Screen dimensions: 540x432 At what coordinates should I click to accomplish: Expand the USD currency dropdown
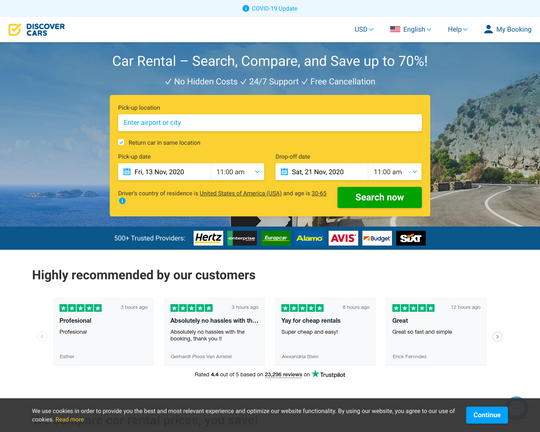(364, 30)
